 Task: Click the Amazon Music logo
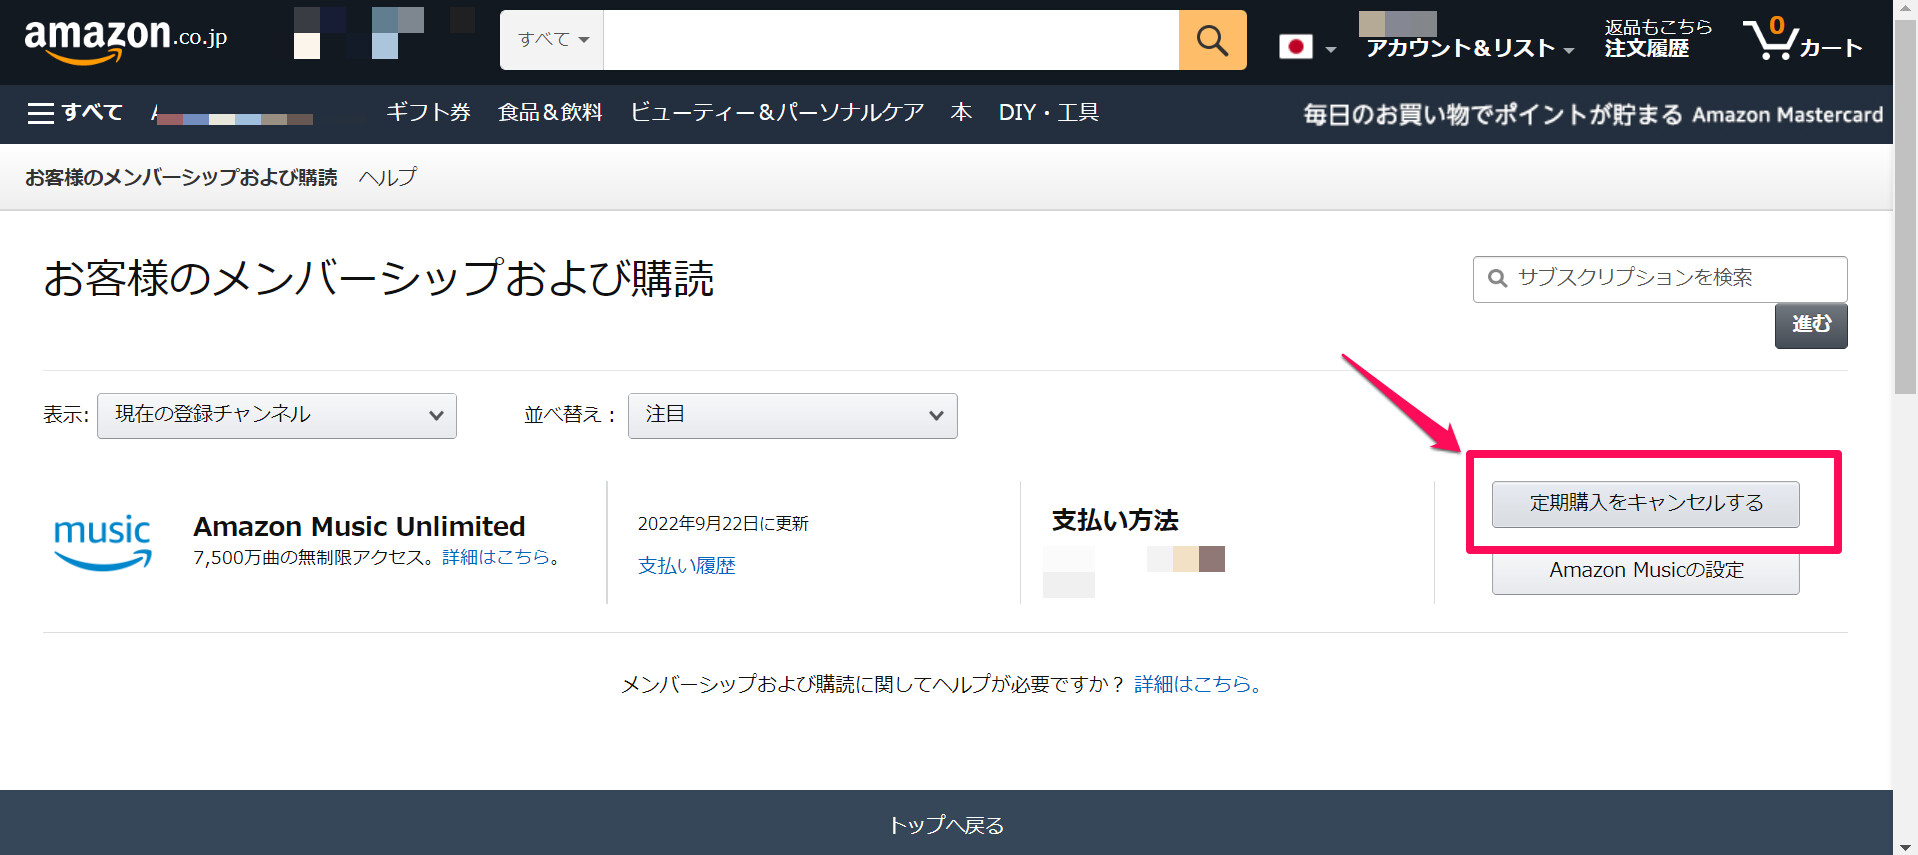tap(102, 543)
